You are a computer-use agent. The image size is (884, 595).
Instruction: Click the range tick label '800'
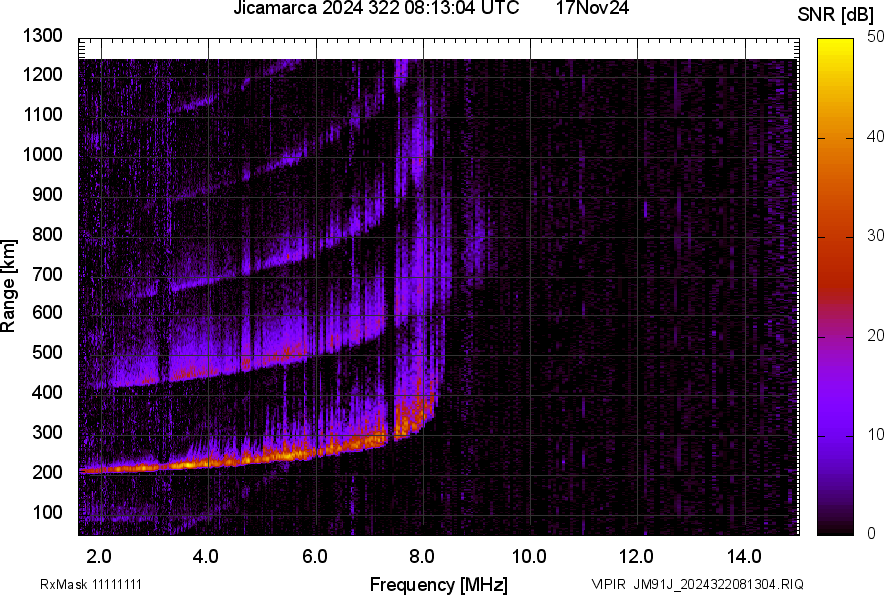(x=47, y=234)
